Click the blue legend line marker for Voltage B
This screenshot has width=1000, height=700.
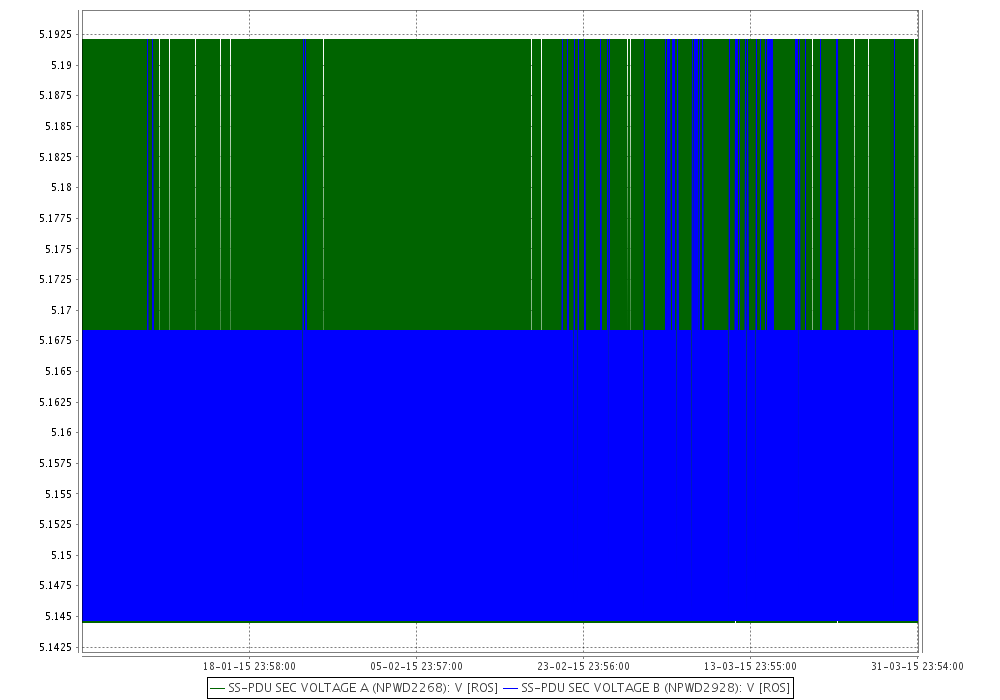[x=510, y=689]
